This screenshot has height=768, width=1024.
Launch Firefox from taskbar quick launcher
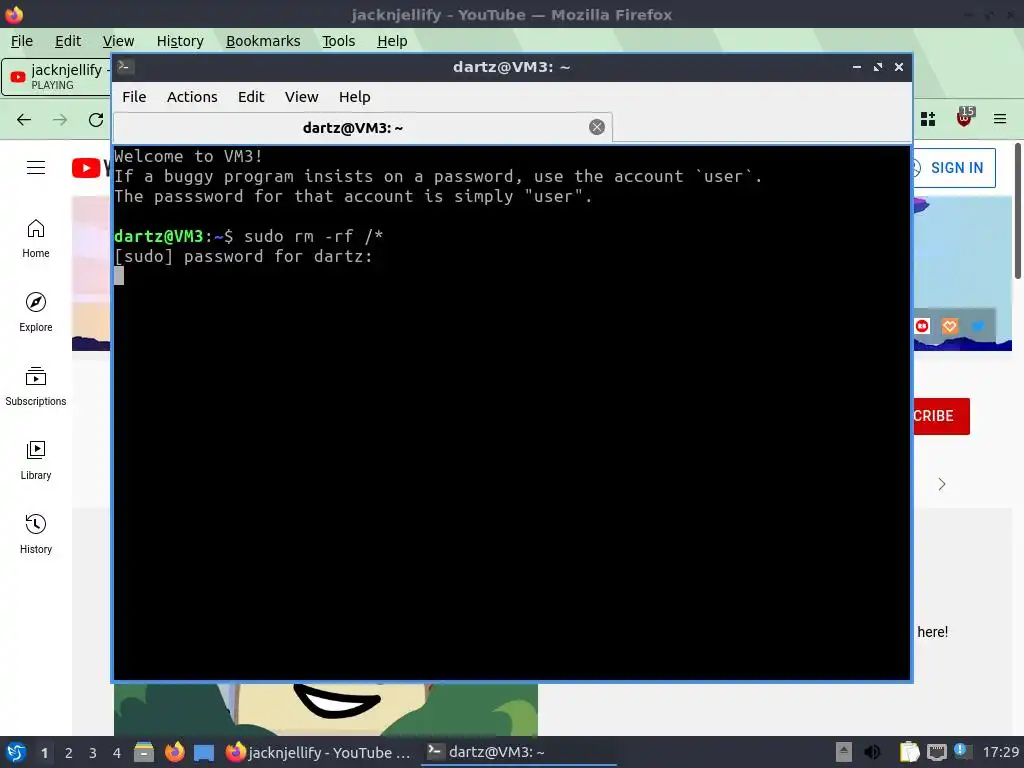(174, 752)
